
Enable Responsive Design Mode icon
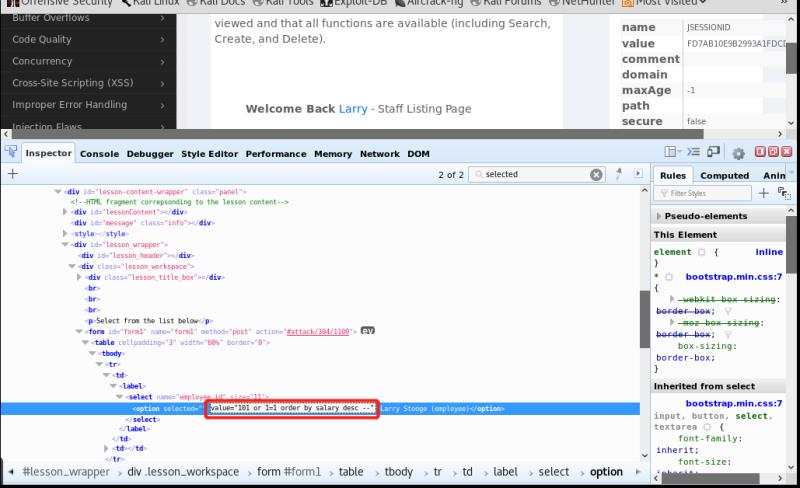[x=713, y=152]
